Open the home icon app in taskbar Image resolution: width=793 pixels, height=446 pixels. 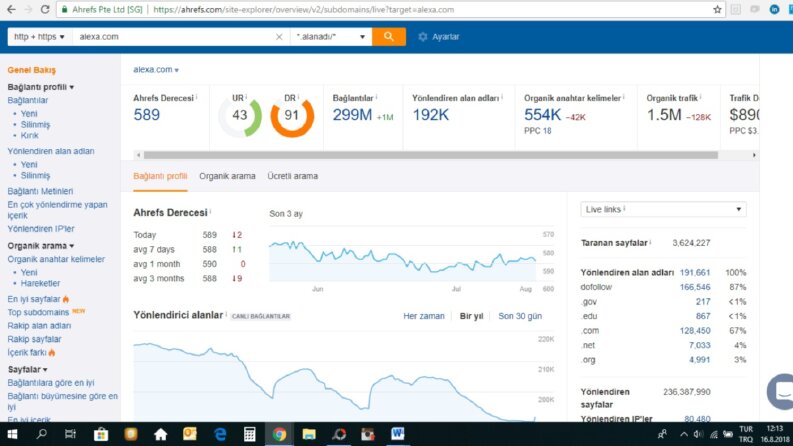pos(161,434)
